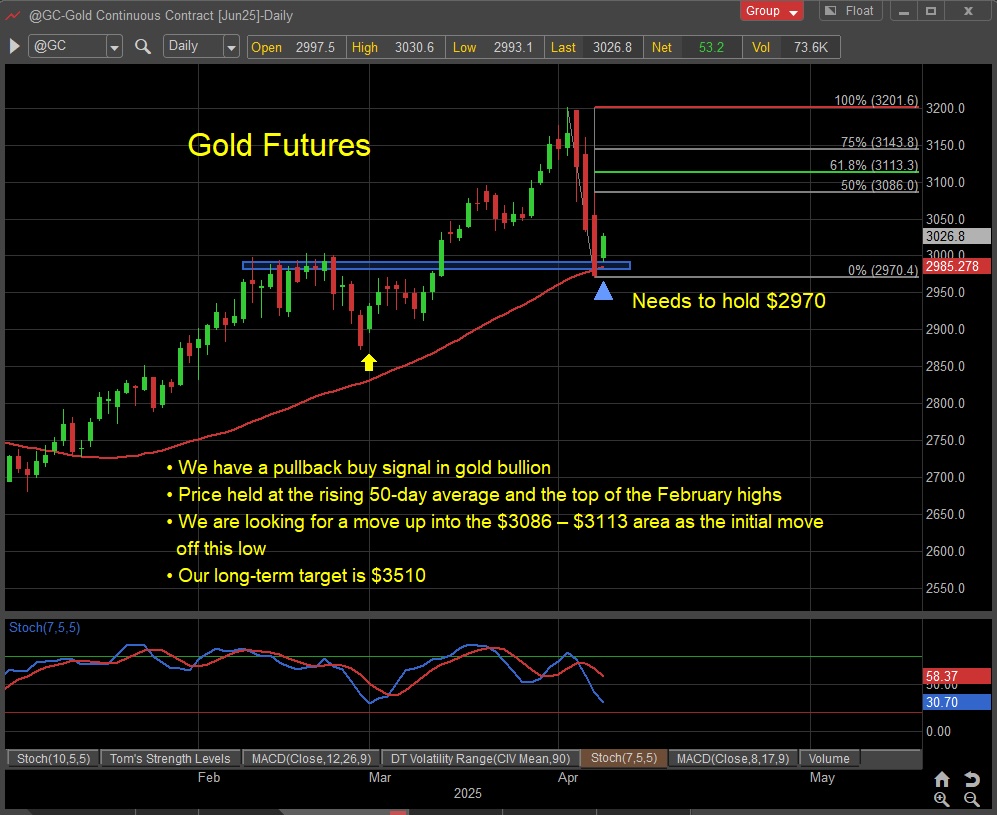This screenshot has height=815, width=997.
Task: Maximize the chart window
Action: (x=931, y=11)
